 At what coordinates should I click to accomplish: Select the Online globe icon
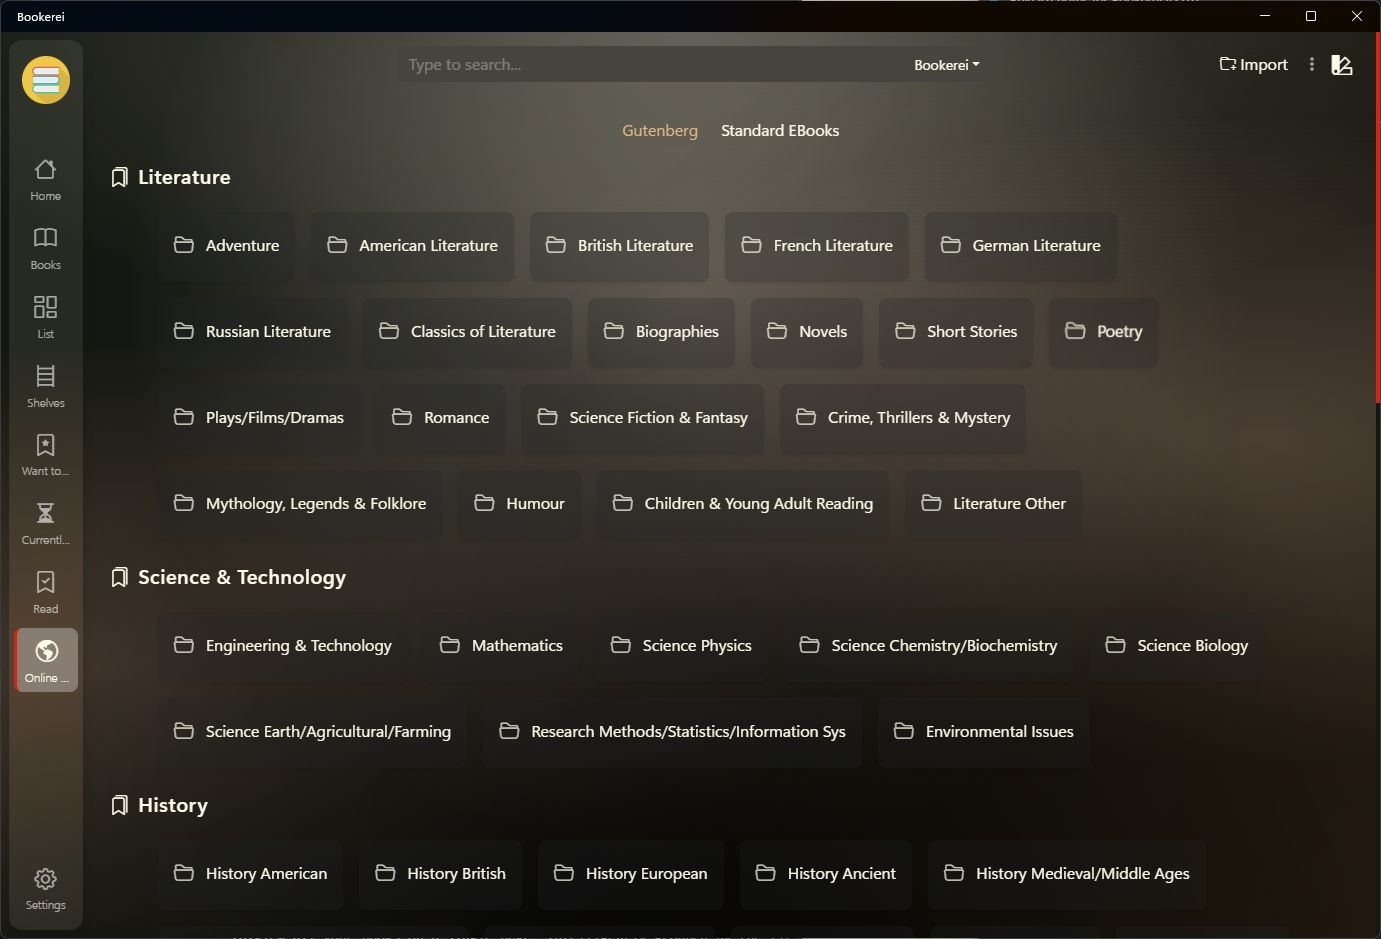tap(45, 659)
